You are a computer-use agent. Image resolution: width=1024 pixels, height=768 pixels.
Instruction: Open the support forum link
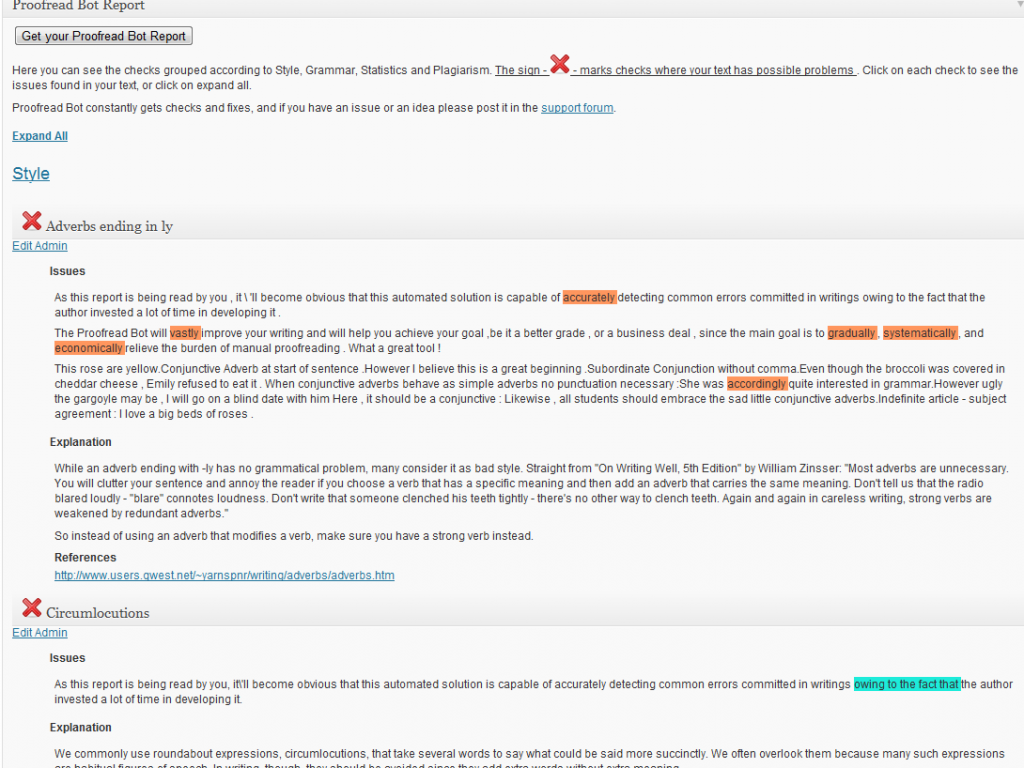coord(577,107)
